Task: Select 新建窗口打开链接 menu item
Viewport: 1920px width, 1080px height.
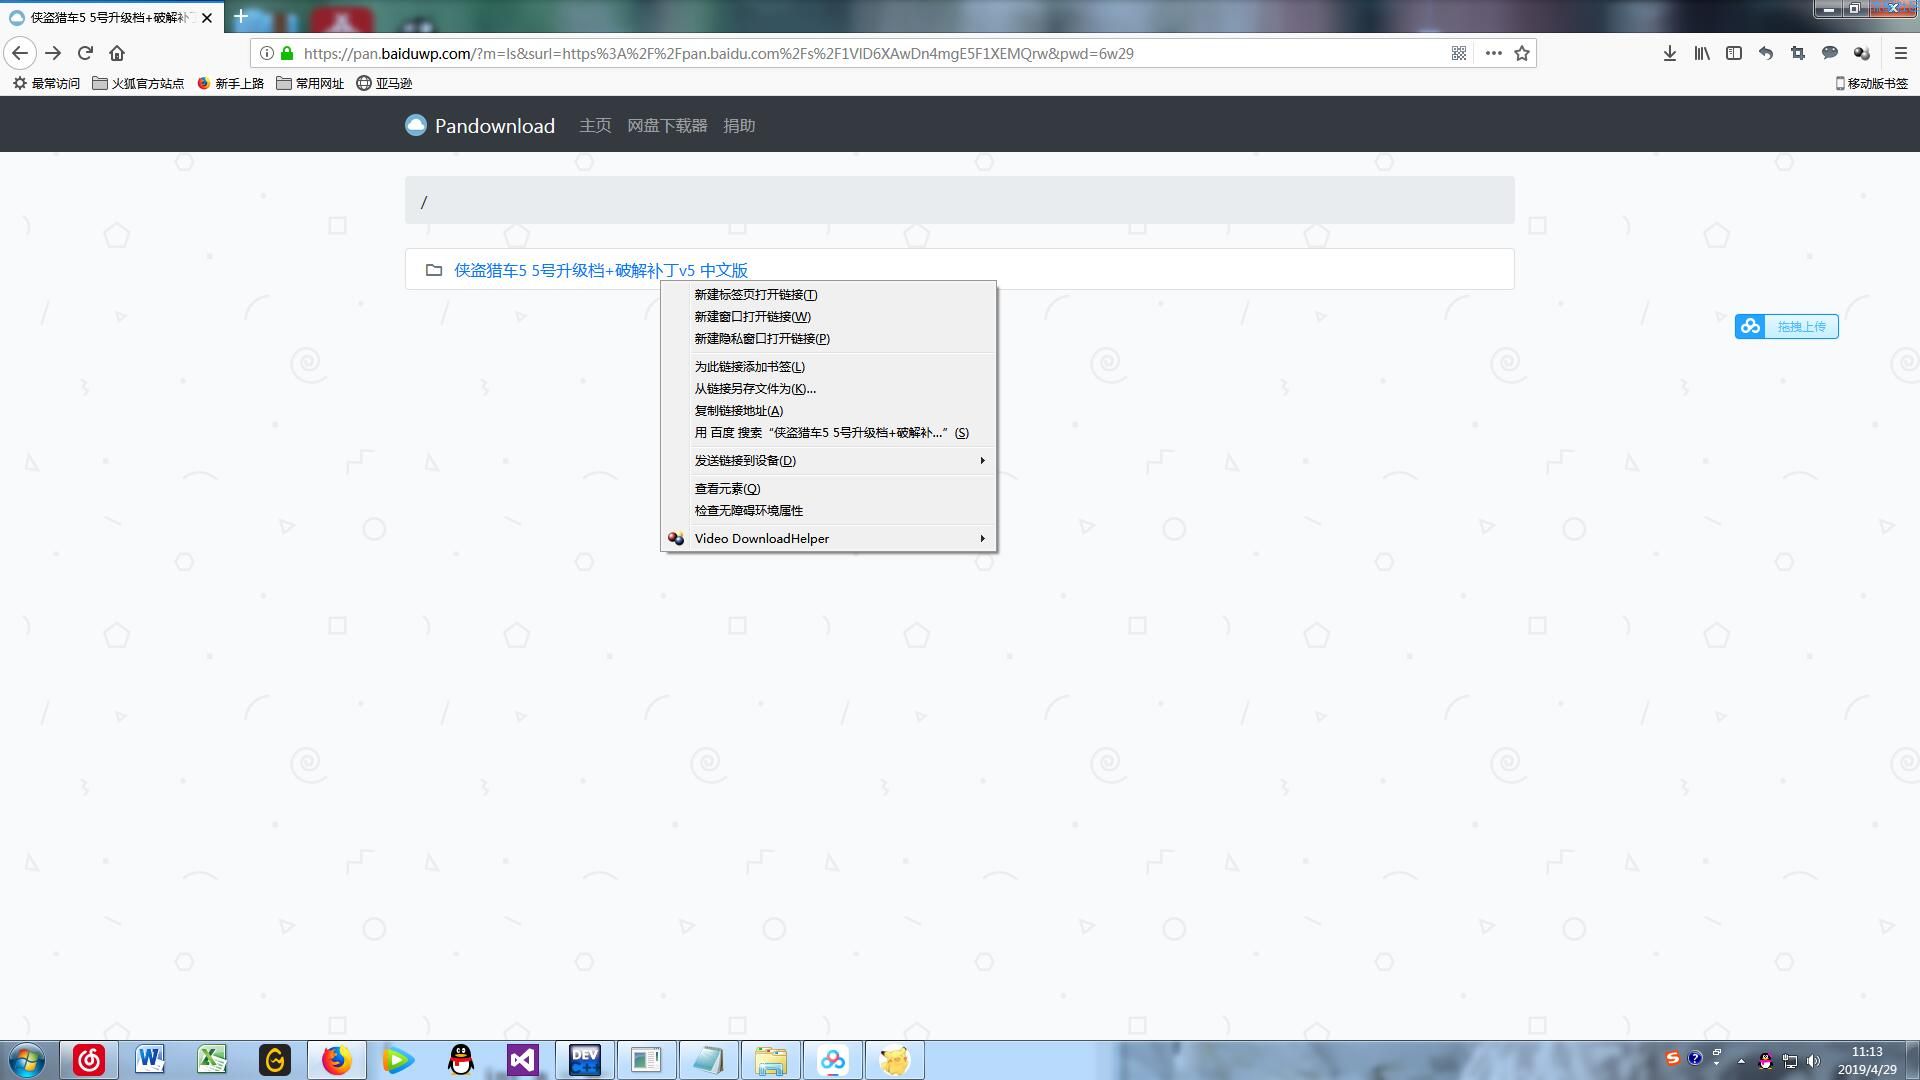Action: 828,316
